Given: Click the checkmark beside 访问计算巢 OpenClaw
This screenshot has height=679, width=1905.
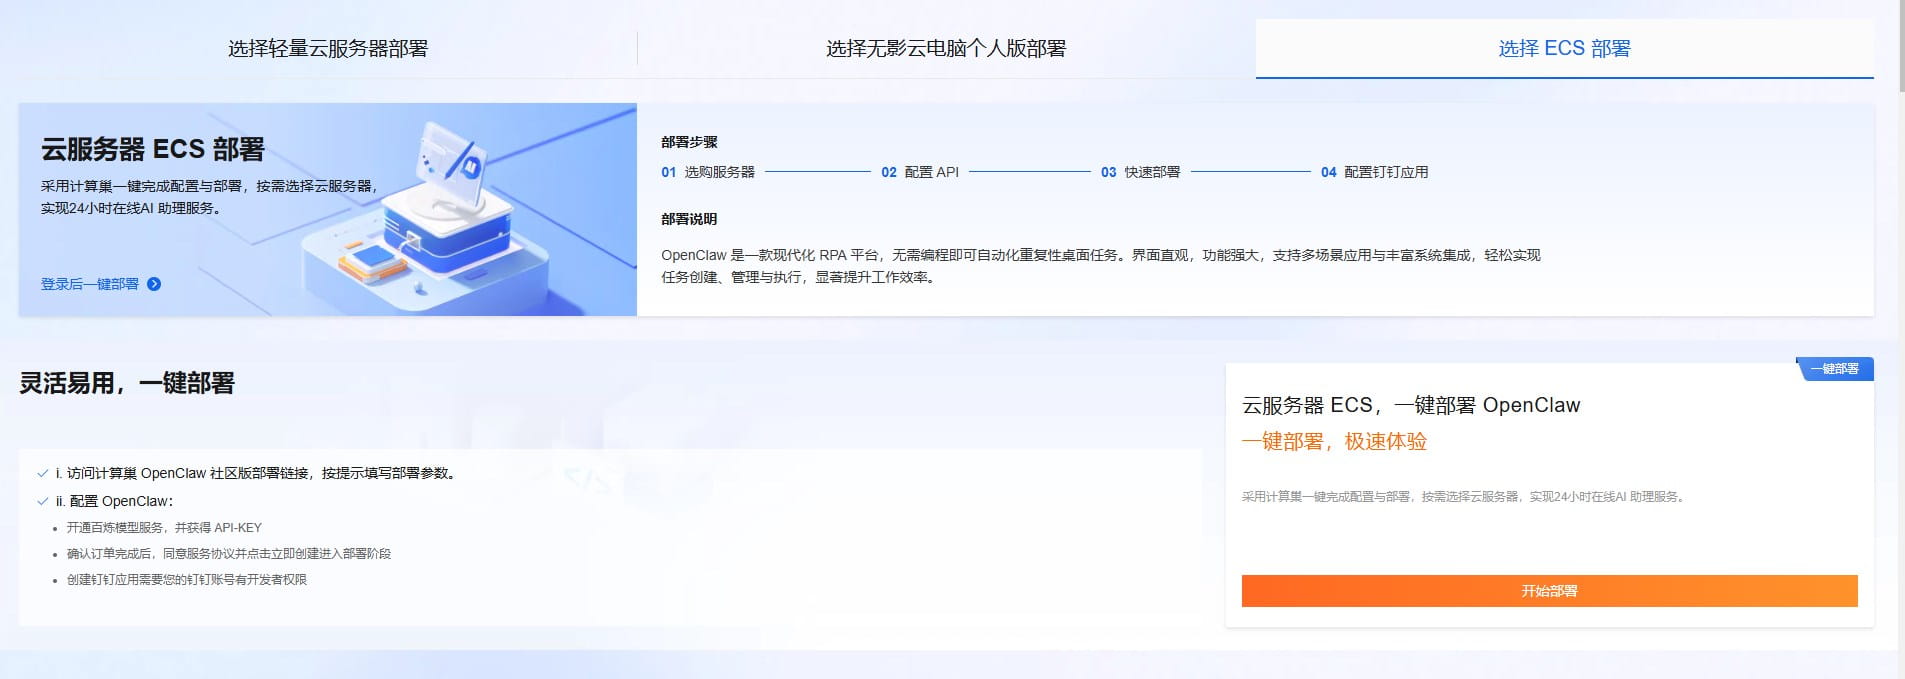Looking at the screenshot, I should coord(42,473).
